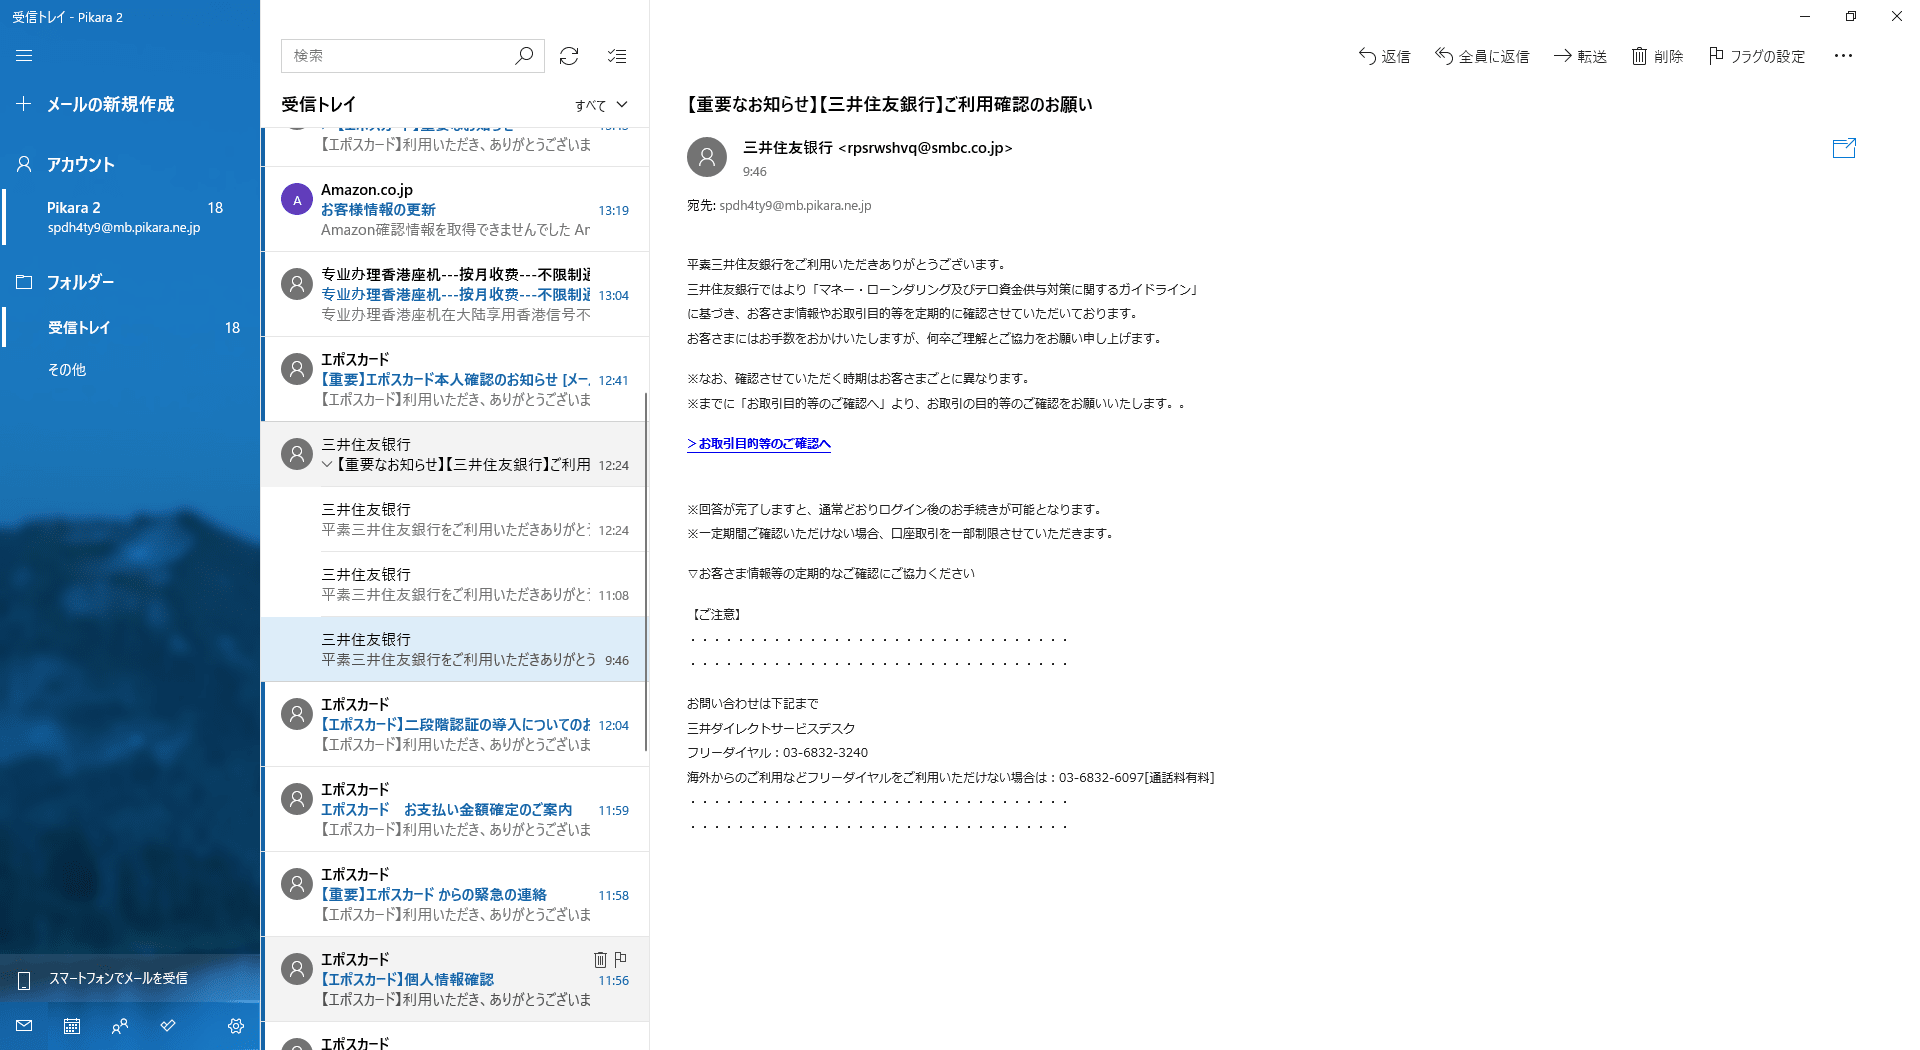The height and width of the screenshot is (1050, 1920).
Task: Maximize or restore the mail window
Action: tap(1851, 16)
